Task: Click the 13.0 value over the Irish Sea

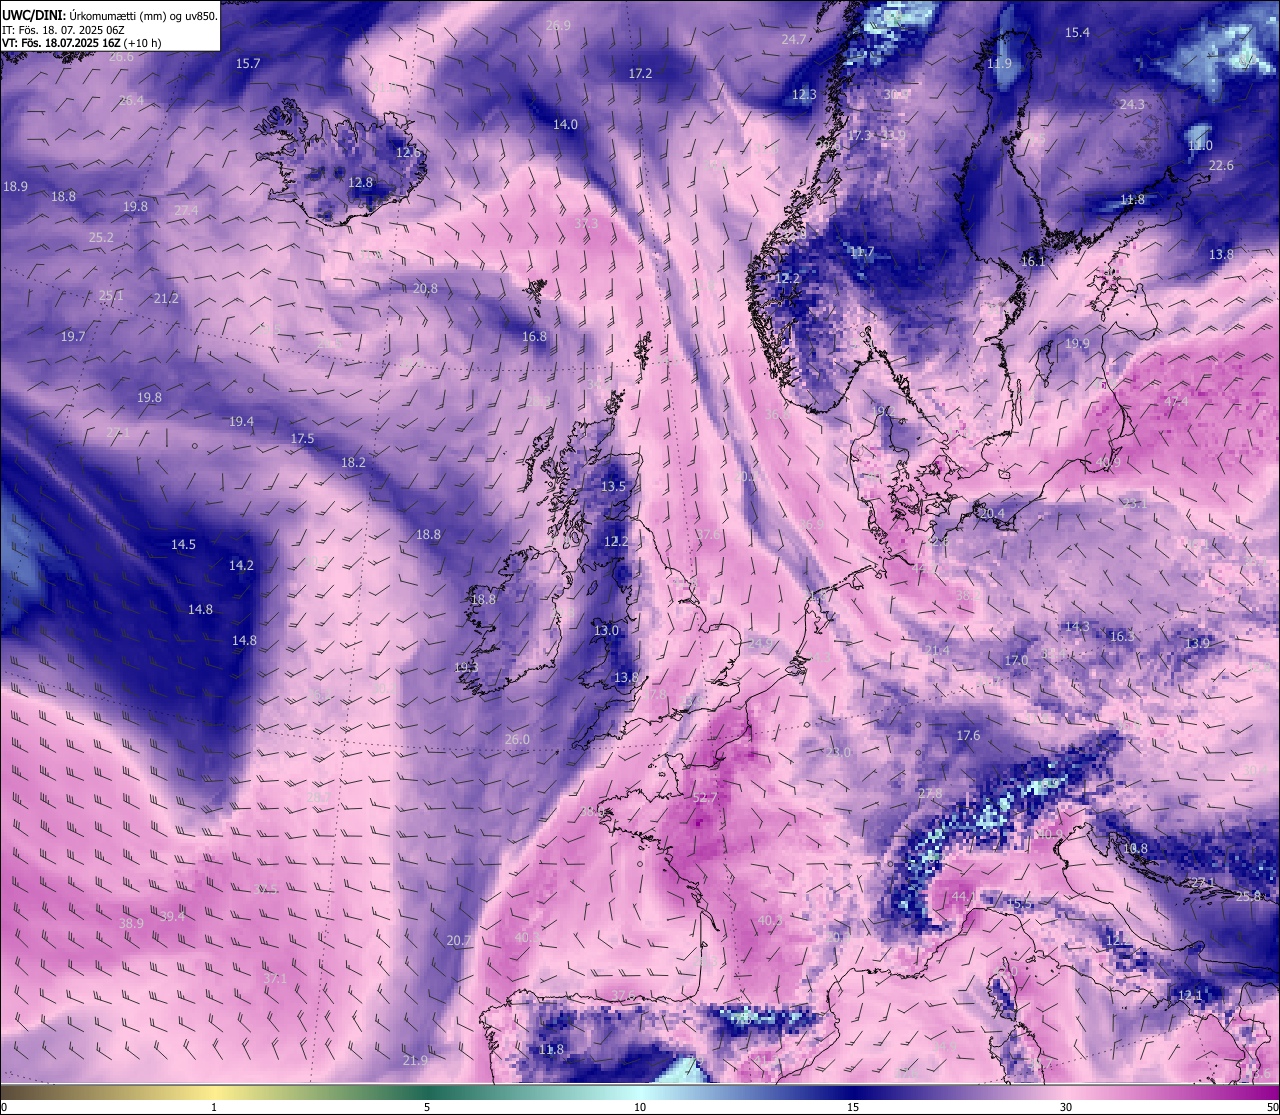Action: point(606,631)
